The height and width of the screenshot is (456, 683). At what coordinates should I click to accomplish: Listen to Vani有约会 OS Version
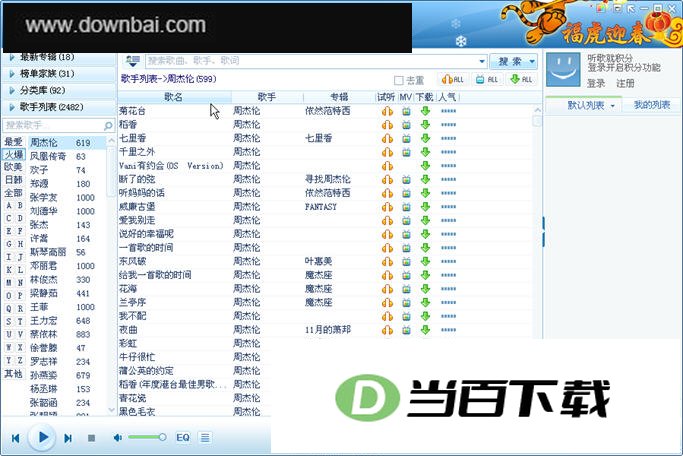click(387, 166)
